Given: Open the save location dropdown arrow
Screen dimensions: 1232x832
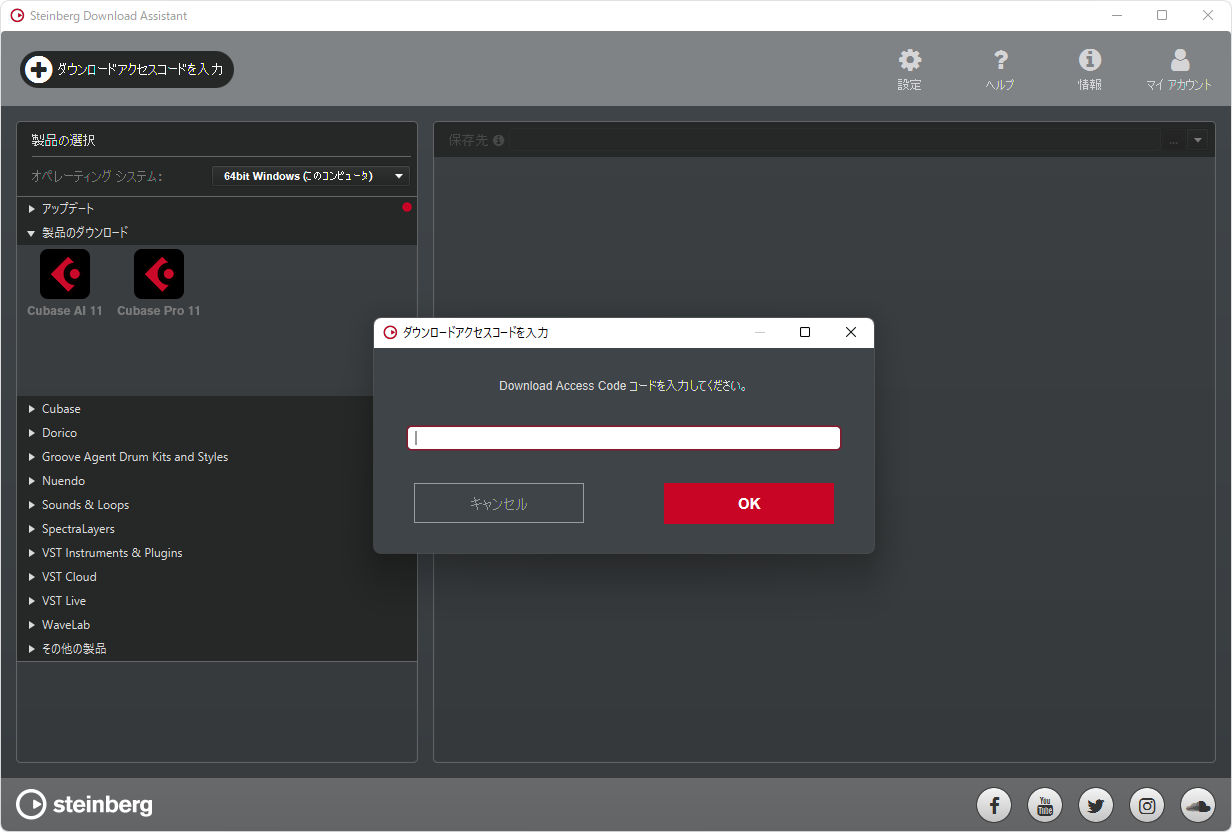Looking at the screenshot, I should [1198, 140].
